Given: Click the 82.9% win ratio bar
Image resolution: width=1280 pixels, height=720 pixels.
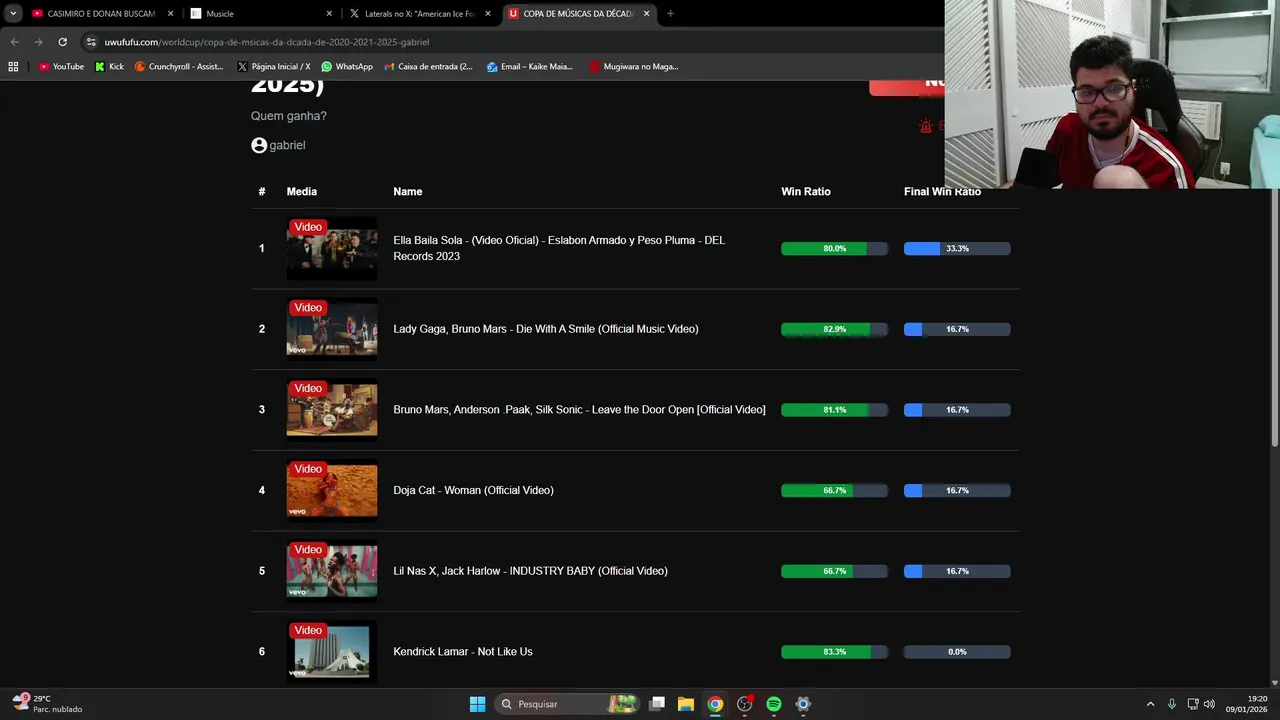Looking at the screenshot, I should (834, 329).
